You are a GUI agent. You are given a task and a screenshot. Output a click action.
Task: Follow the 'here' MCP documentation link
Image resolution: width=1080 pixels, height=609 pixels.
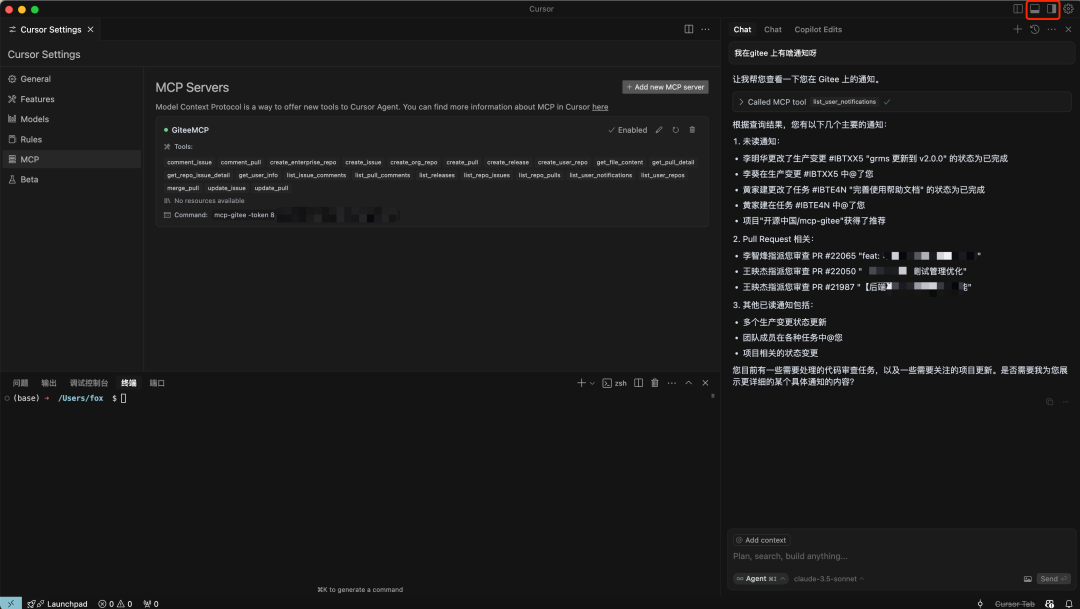[x=600, y=107]
